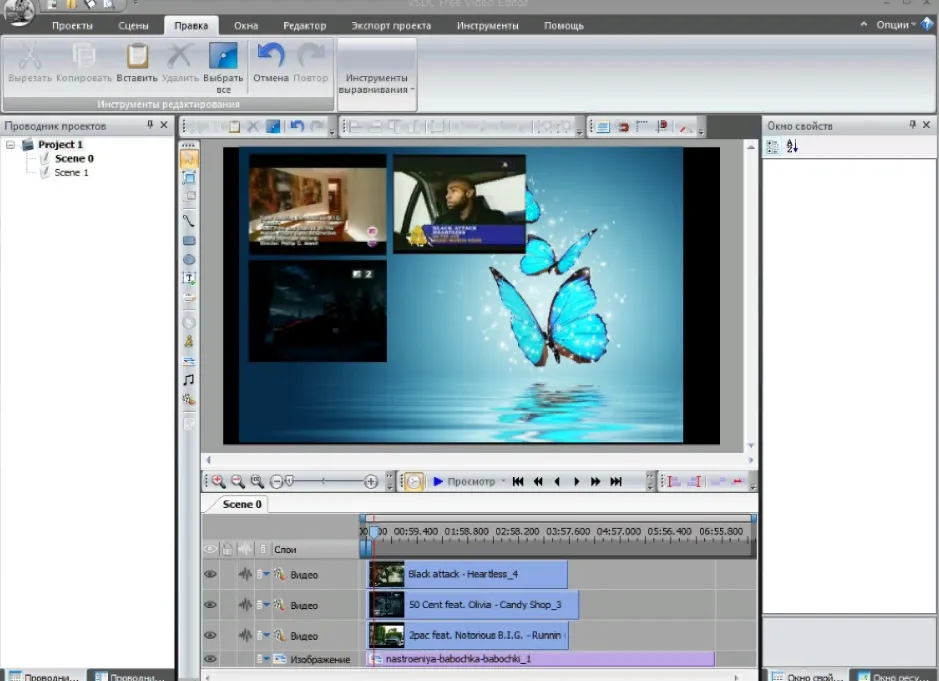
Task: Hide the Black attack video layer
Action: [210, 574]
